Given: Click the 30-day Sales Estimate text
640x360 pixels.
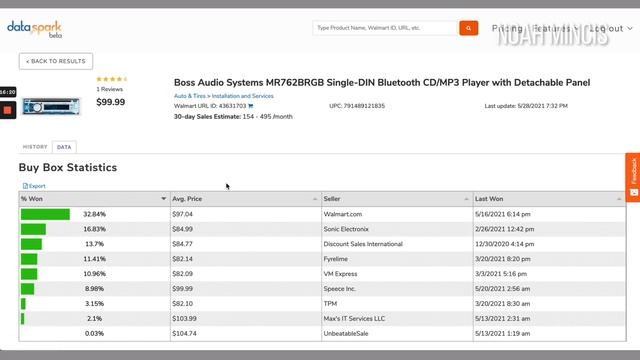Looking at the screenshot, I should (x=233, y=117).
